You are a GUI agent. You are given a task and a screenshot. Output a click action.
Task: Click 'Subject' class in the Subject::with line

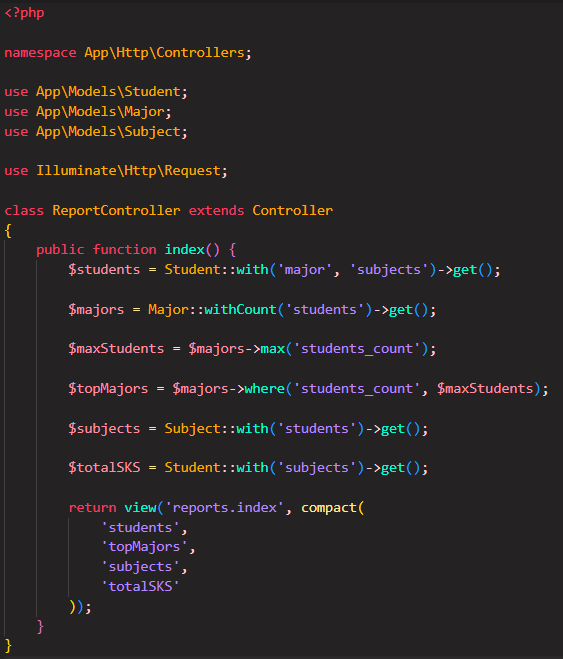[x=192, y=429]
